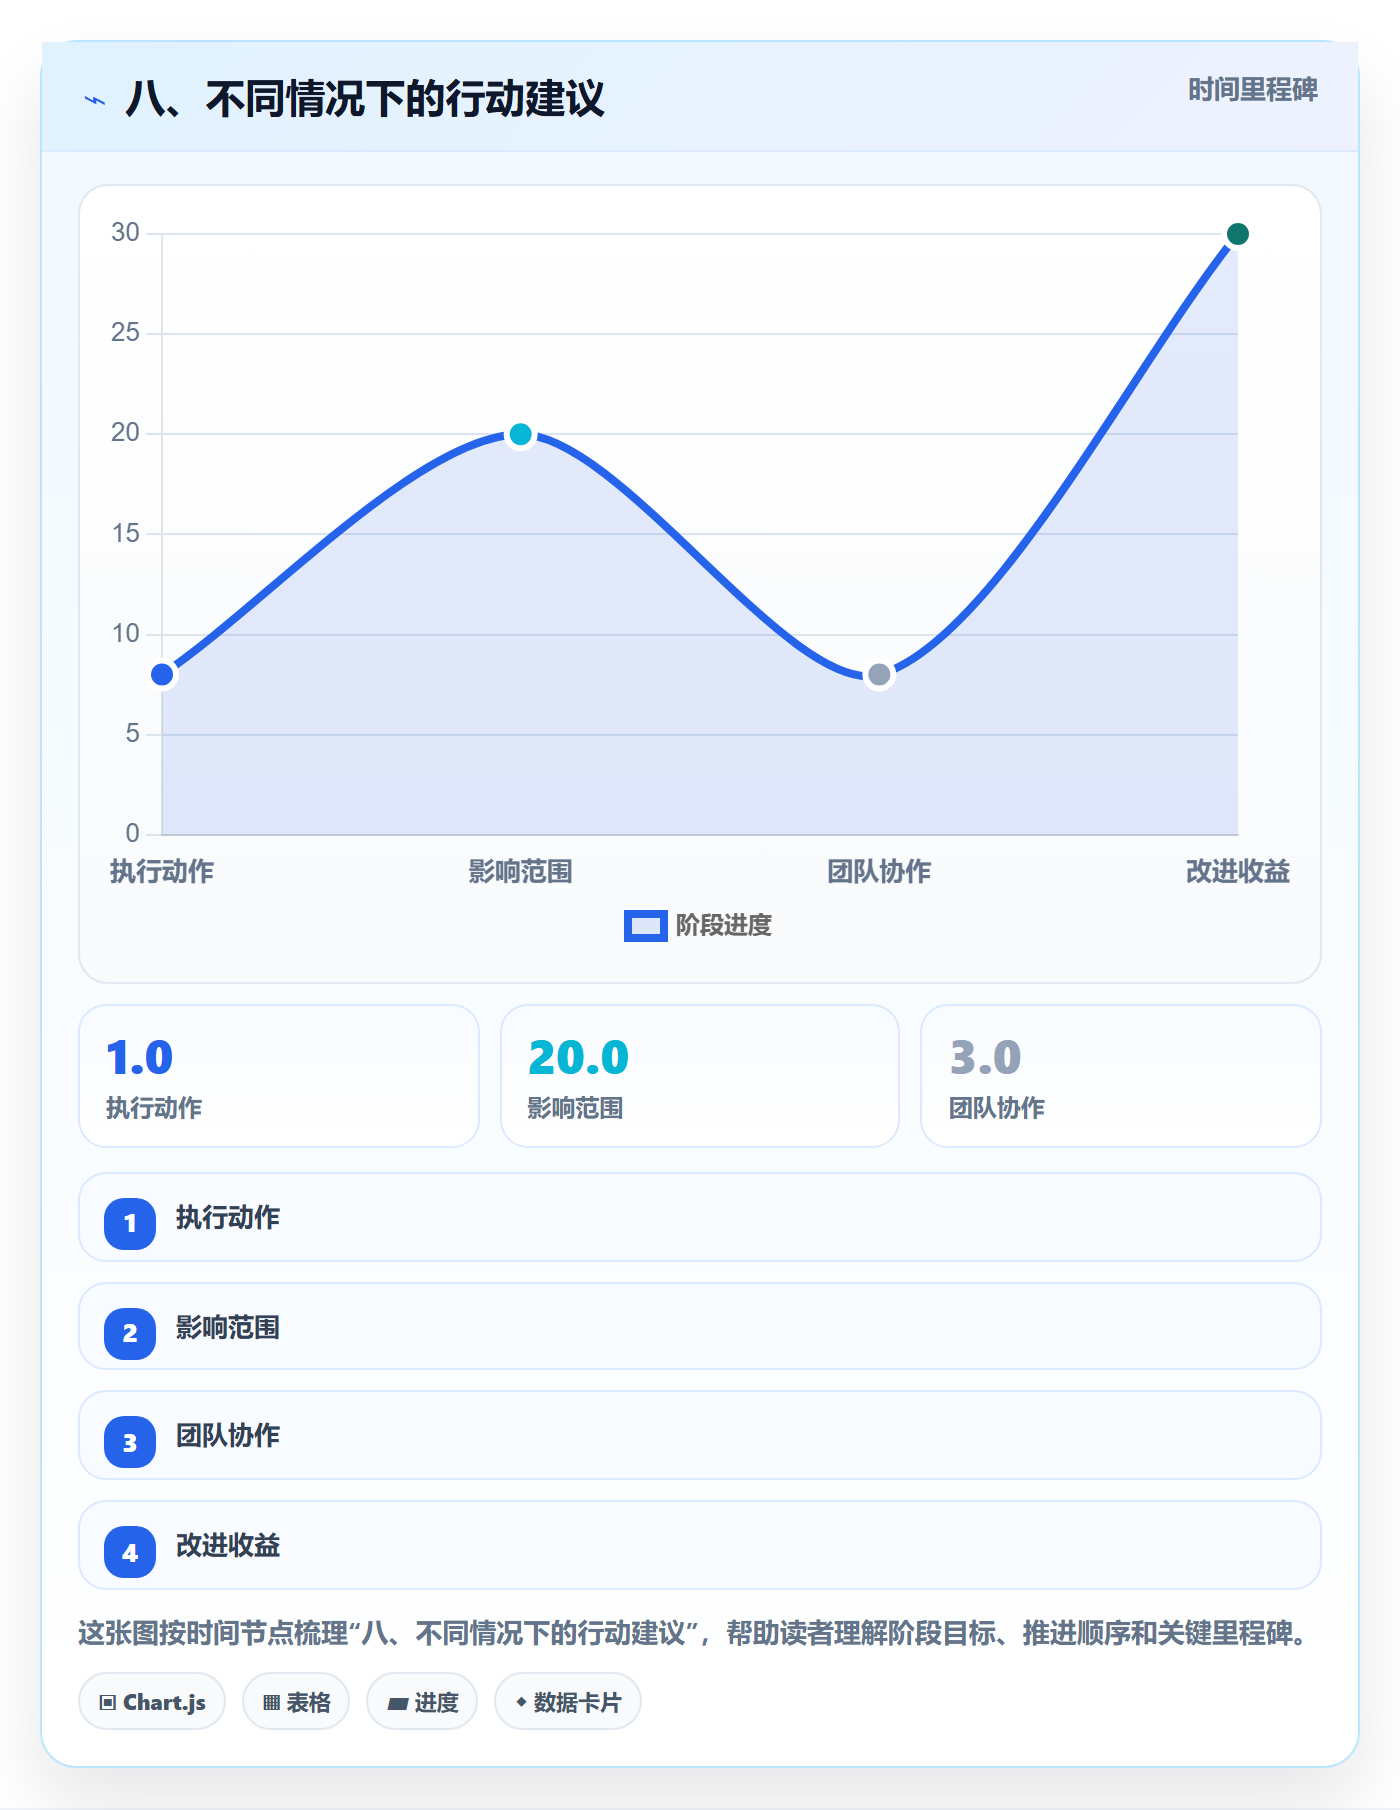The height and width of the screenshot is (1810, 1400).
Task: Select the 改进收益 data point at 30
Action: tap(1237, 234)
